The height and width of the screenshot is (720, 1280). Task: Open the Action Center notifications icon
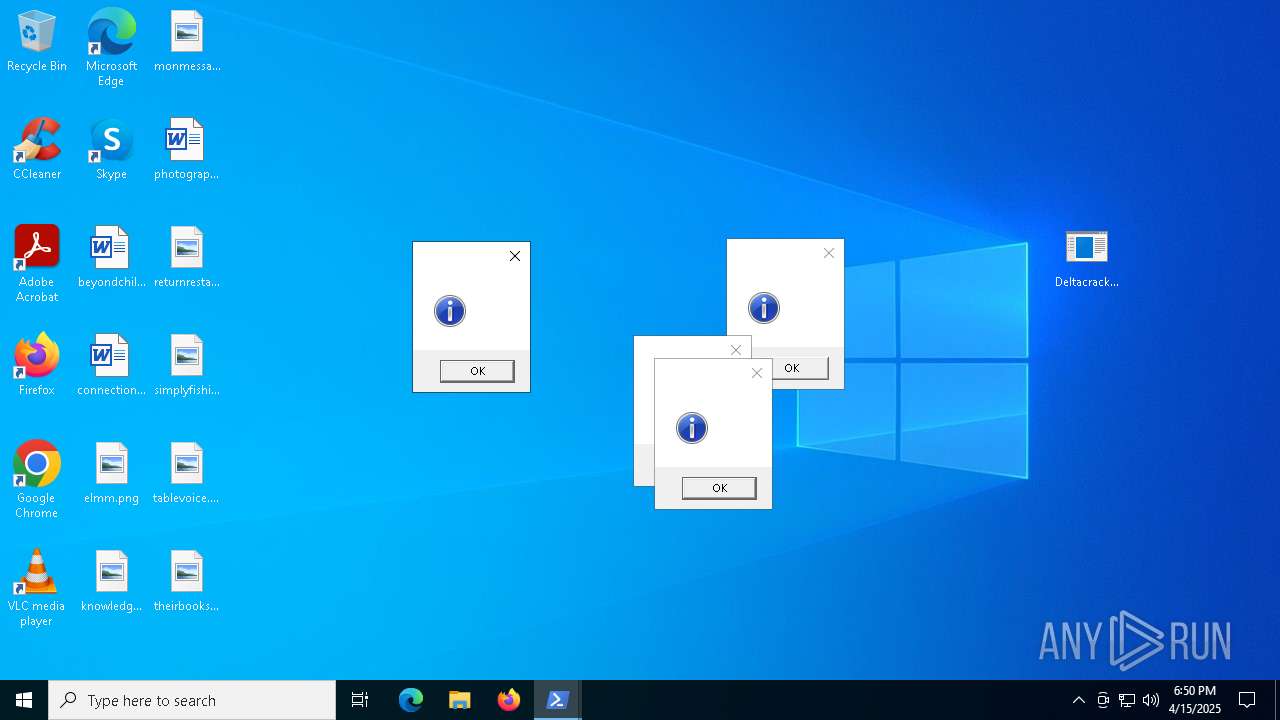tap(1247, 700)
